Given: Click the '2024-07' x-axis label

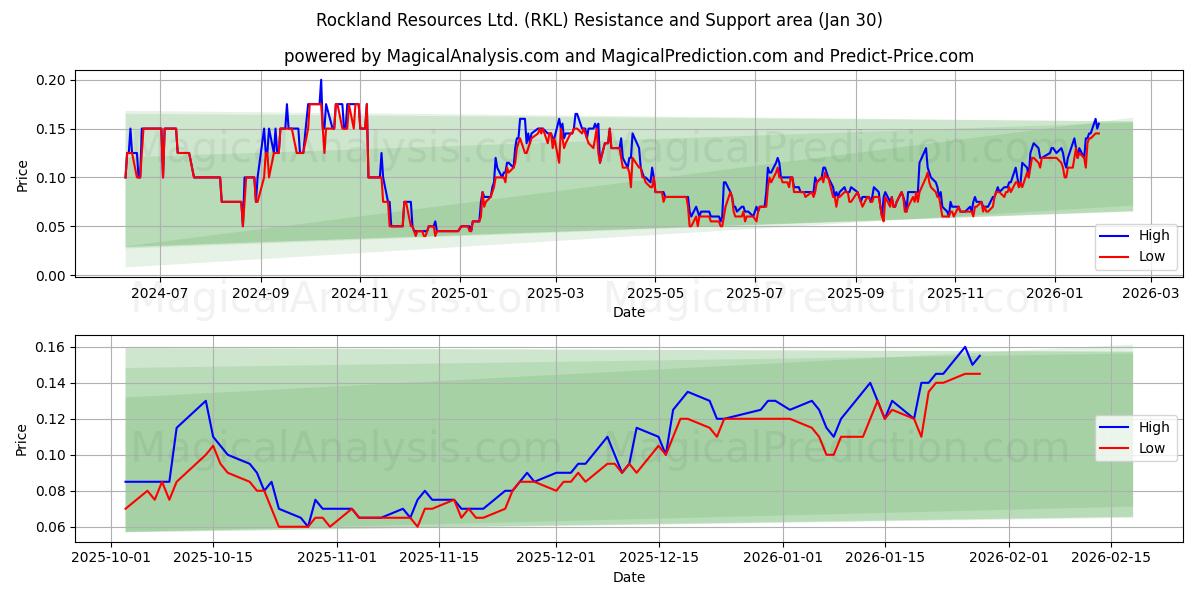Looking at the screenshot, I should click(160, 294).
